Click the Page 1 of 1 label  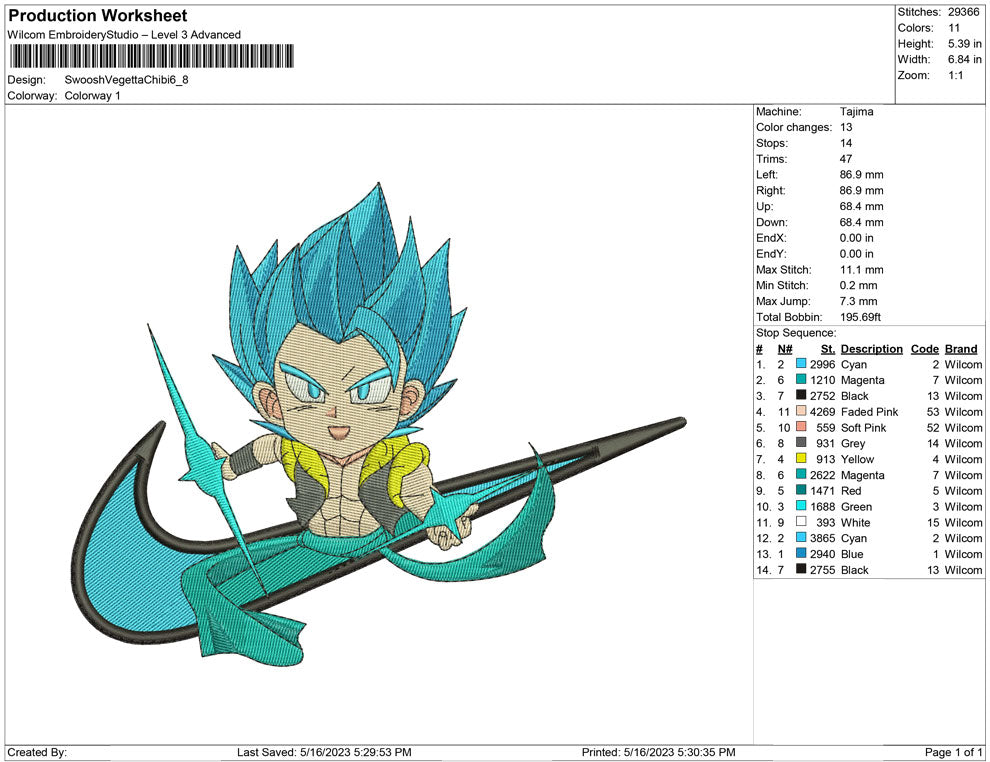point(953,752)
